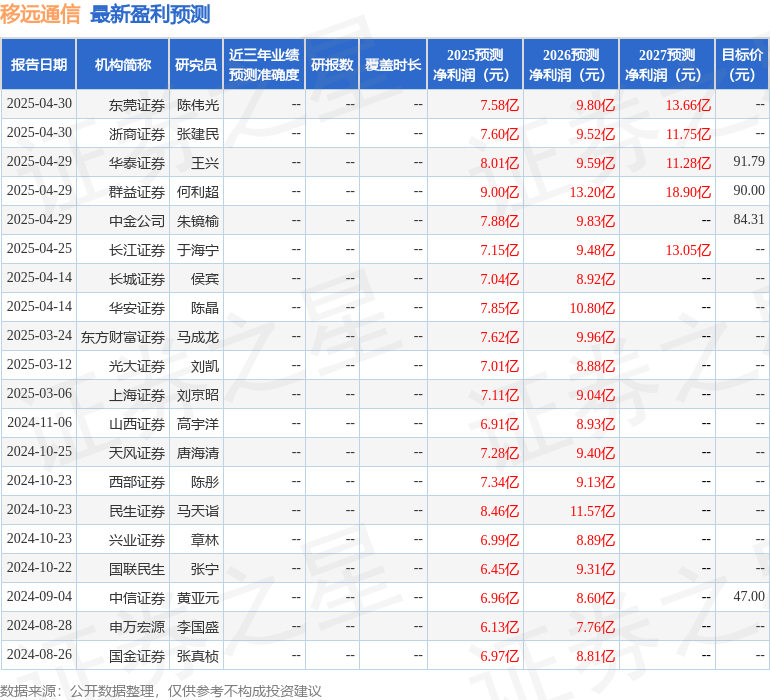Open the 华泰证券 institution entry
This screenshot has width=770, height=700.
click(137, 163)
